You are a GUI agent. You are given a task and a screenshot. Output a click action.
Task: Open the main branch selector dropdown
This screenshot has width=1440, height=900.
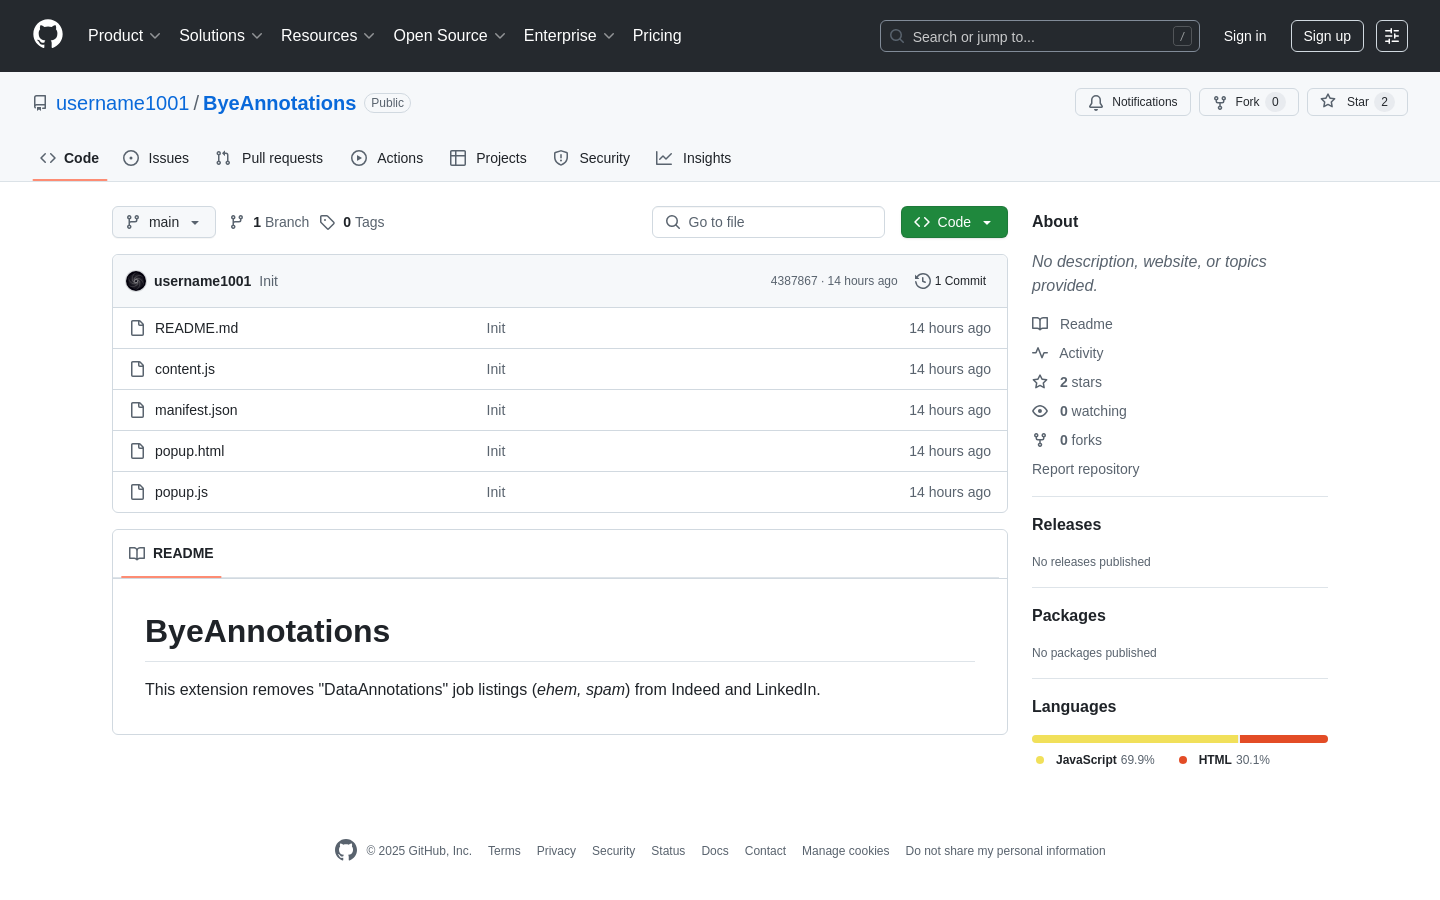[164, 222]
